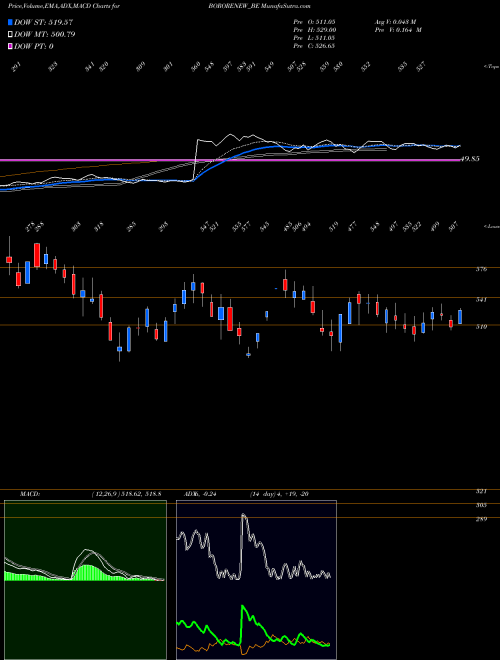
Task: Click the last blue candlestick on the right
Action: click(460, 317)
